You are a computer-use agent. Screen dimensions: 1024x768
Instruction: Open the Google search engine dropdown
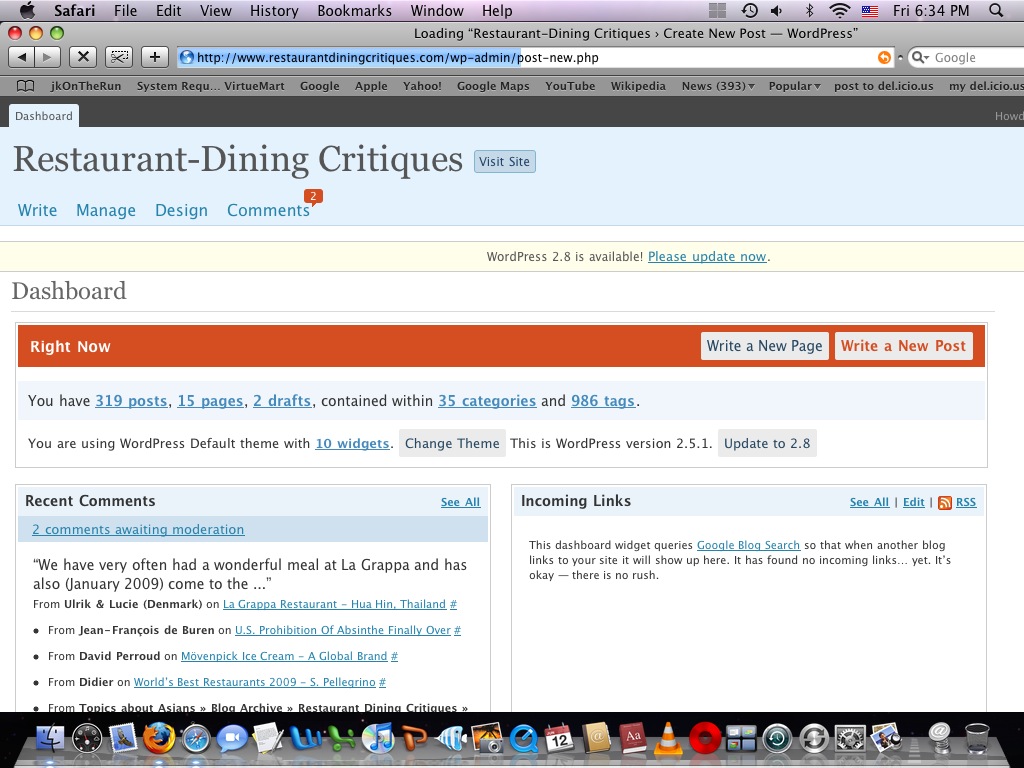[919, 58]
